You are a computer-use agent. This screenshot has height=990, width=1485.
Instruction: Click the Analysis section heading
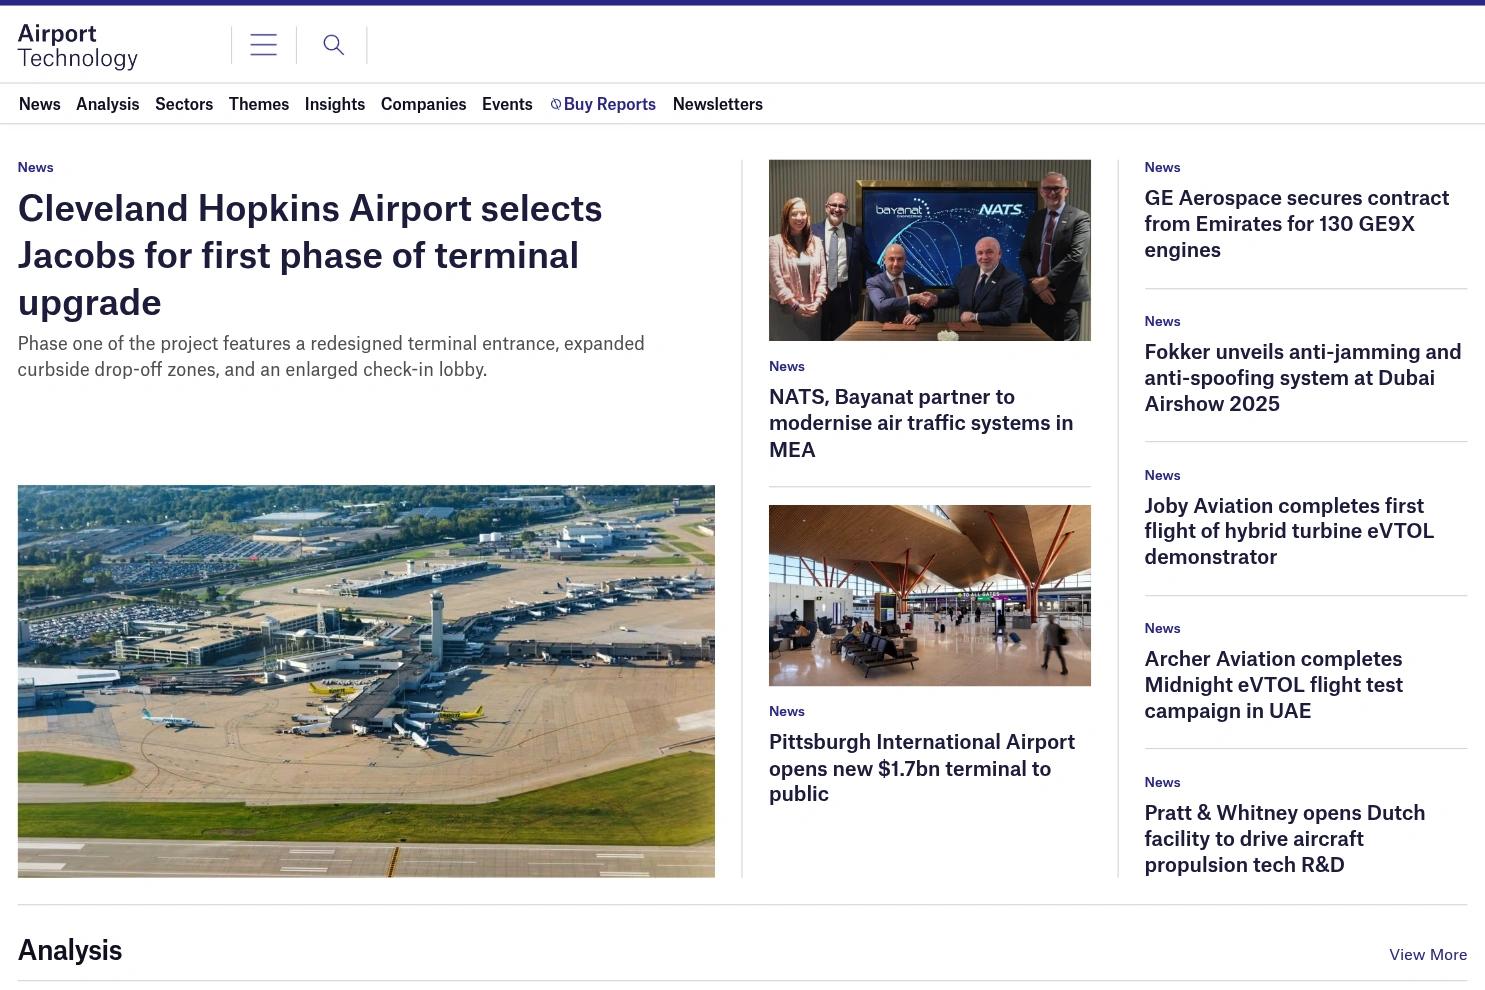(70, 950)
